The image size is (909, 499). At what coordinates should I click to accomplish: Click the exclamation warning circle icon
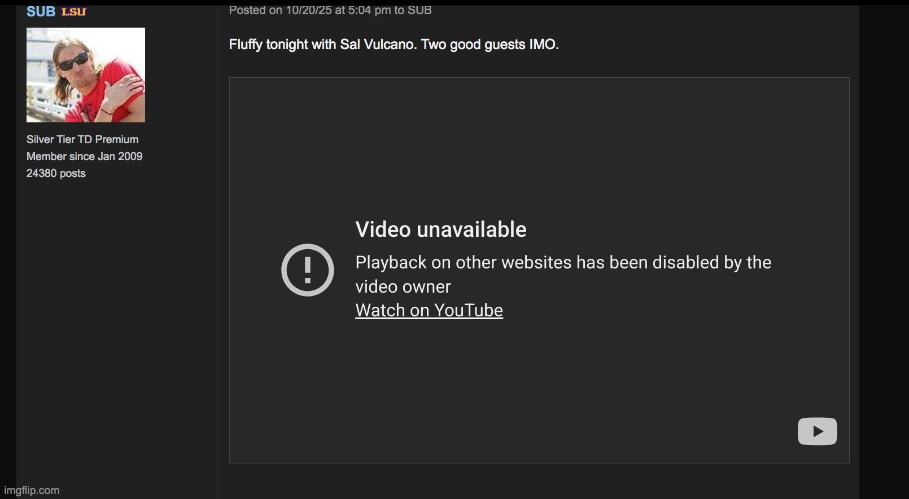pyautogui.click(x=307, y=270)
